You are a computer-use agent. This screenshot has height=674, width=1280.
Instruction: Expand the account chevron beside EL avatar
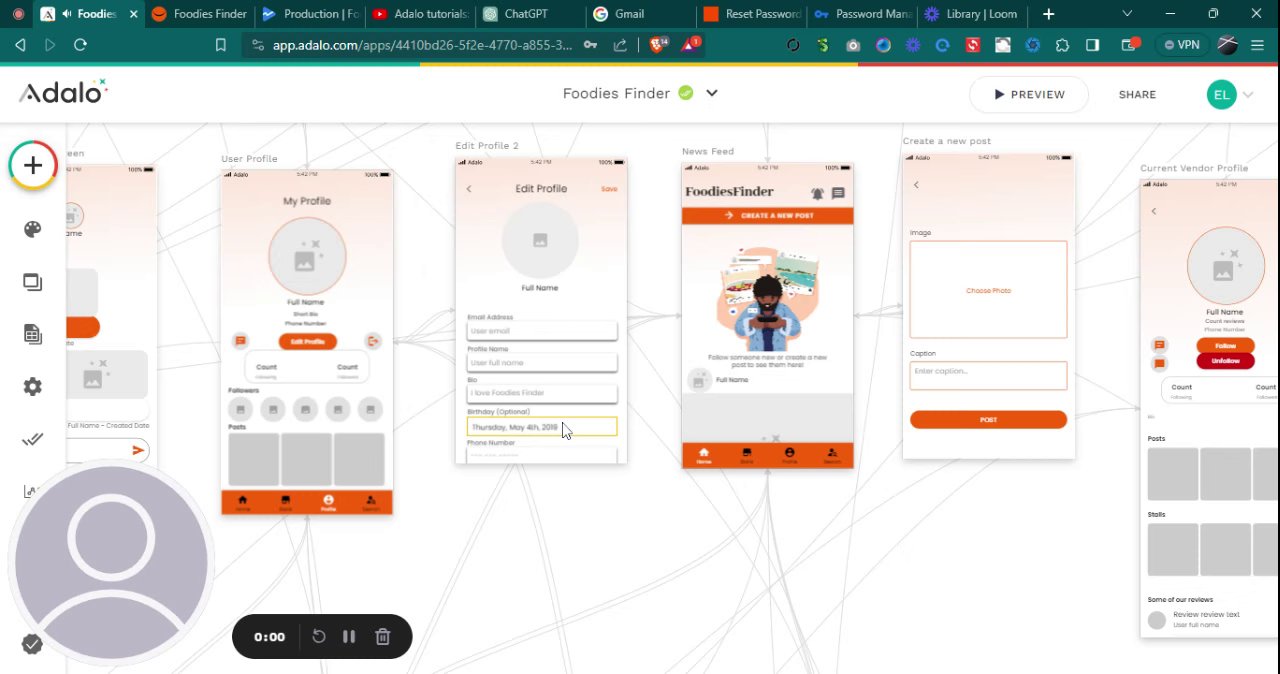point(1247,95)
